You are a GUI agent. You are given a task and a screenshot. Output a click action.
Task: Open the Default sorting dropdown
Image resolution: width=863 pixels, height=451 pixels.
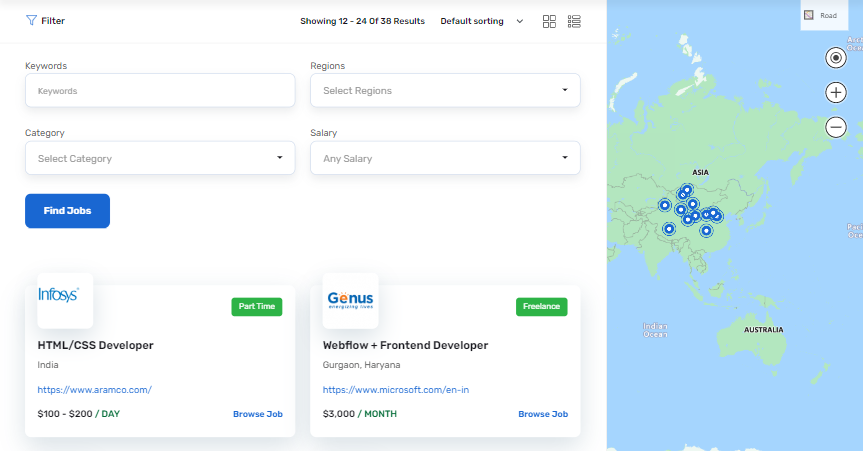(x=481, y=21)
